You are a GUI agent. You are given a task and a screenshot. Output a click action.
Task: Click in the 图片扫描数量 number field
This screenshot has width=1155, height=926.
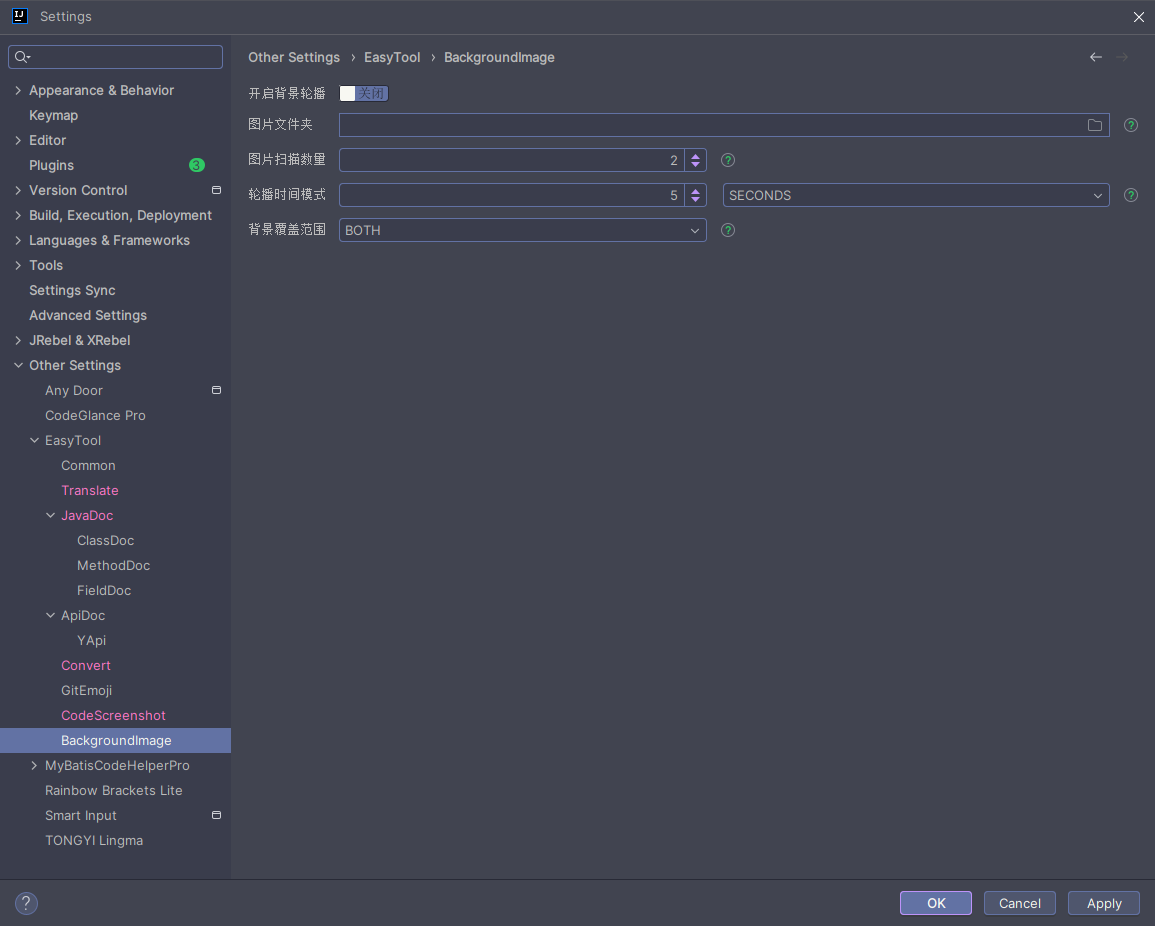click(x=511, y=160)
